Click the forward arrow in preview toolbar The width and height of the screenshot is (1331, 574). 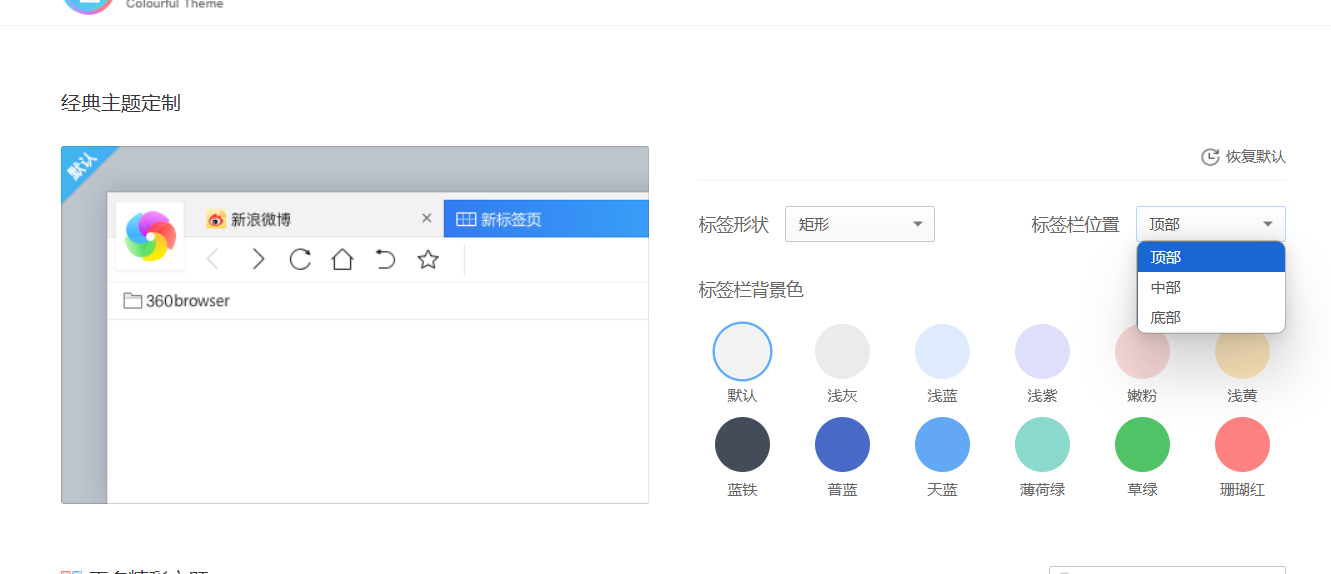(x=258, y=260)
